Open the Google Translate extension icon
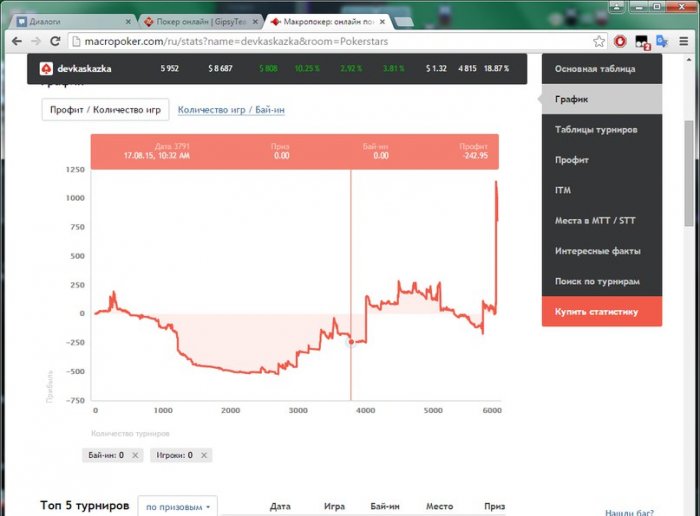The image size is (700, 516). point(662,42)
